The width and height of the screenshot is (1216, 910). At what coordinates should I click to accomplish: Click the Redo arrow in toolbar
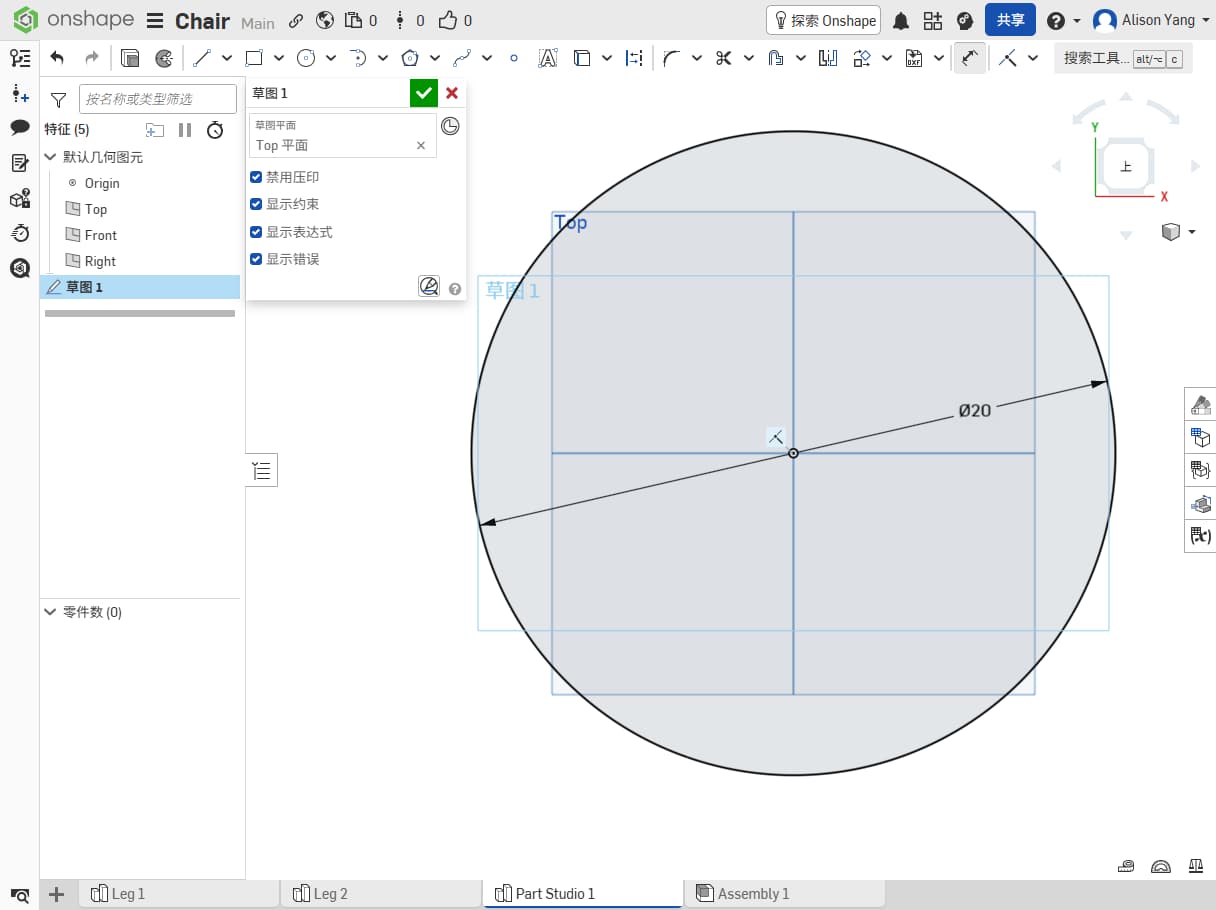coord(91,58)
